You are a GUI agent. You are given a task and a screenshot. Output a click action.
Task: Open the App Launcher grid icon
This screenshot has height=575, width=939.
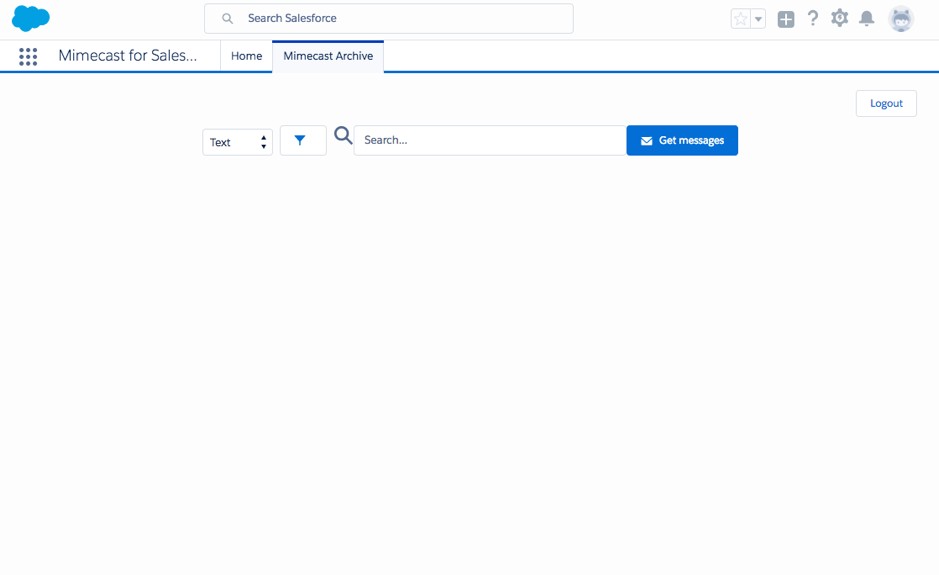pyautogui.click(x=28, y=56)
